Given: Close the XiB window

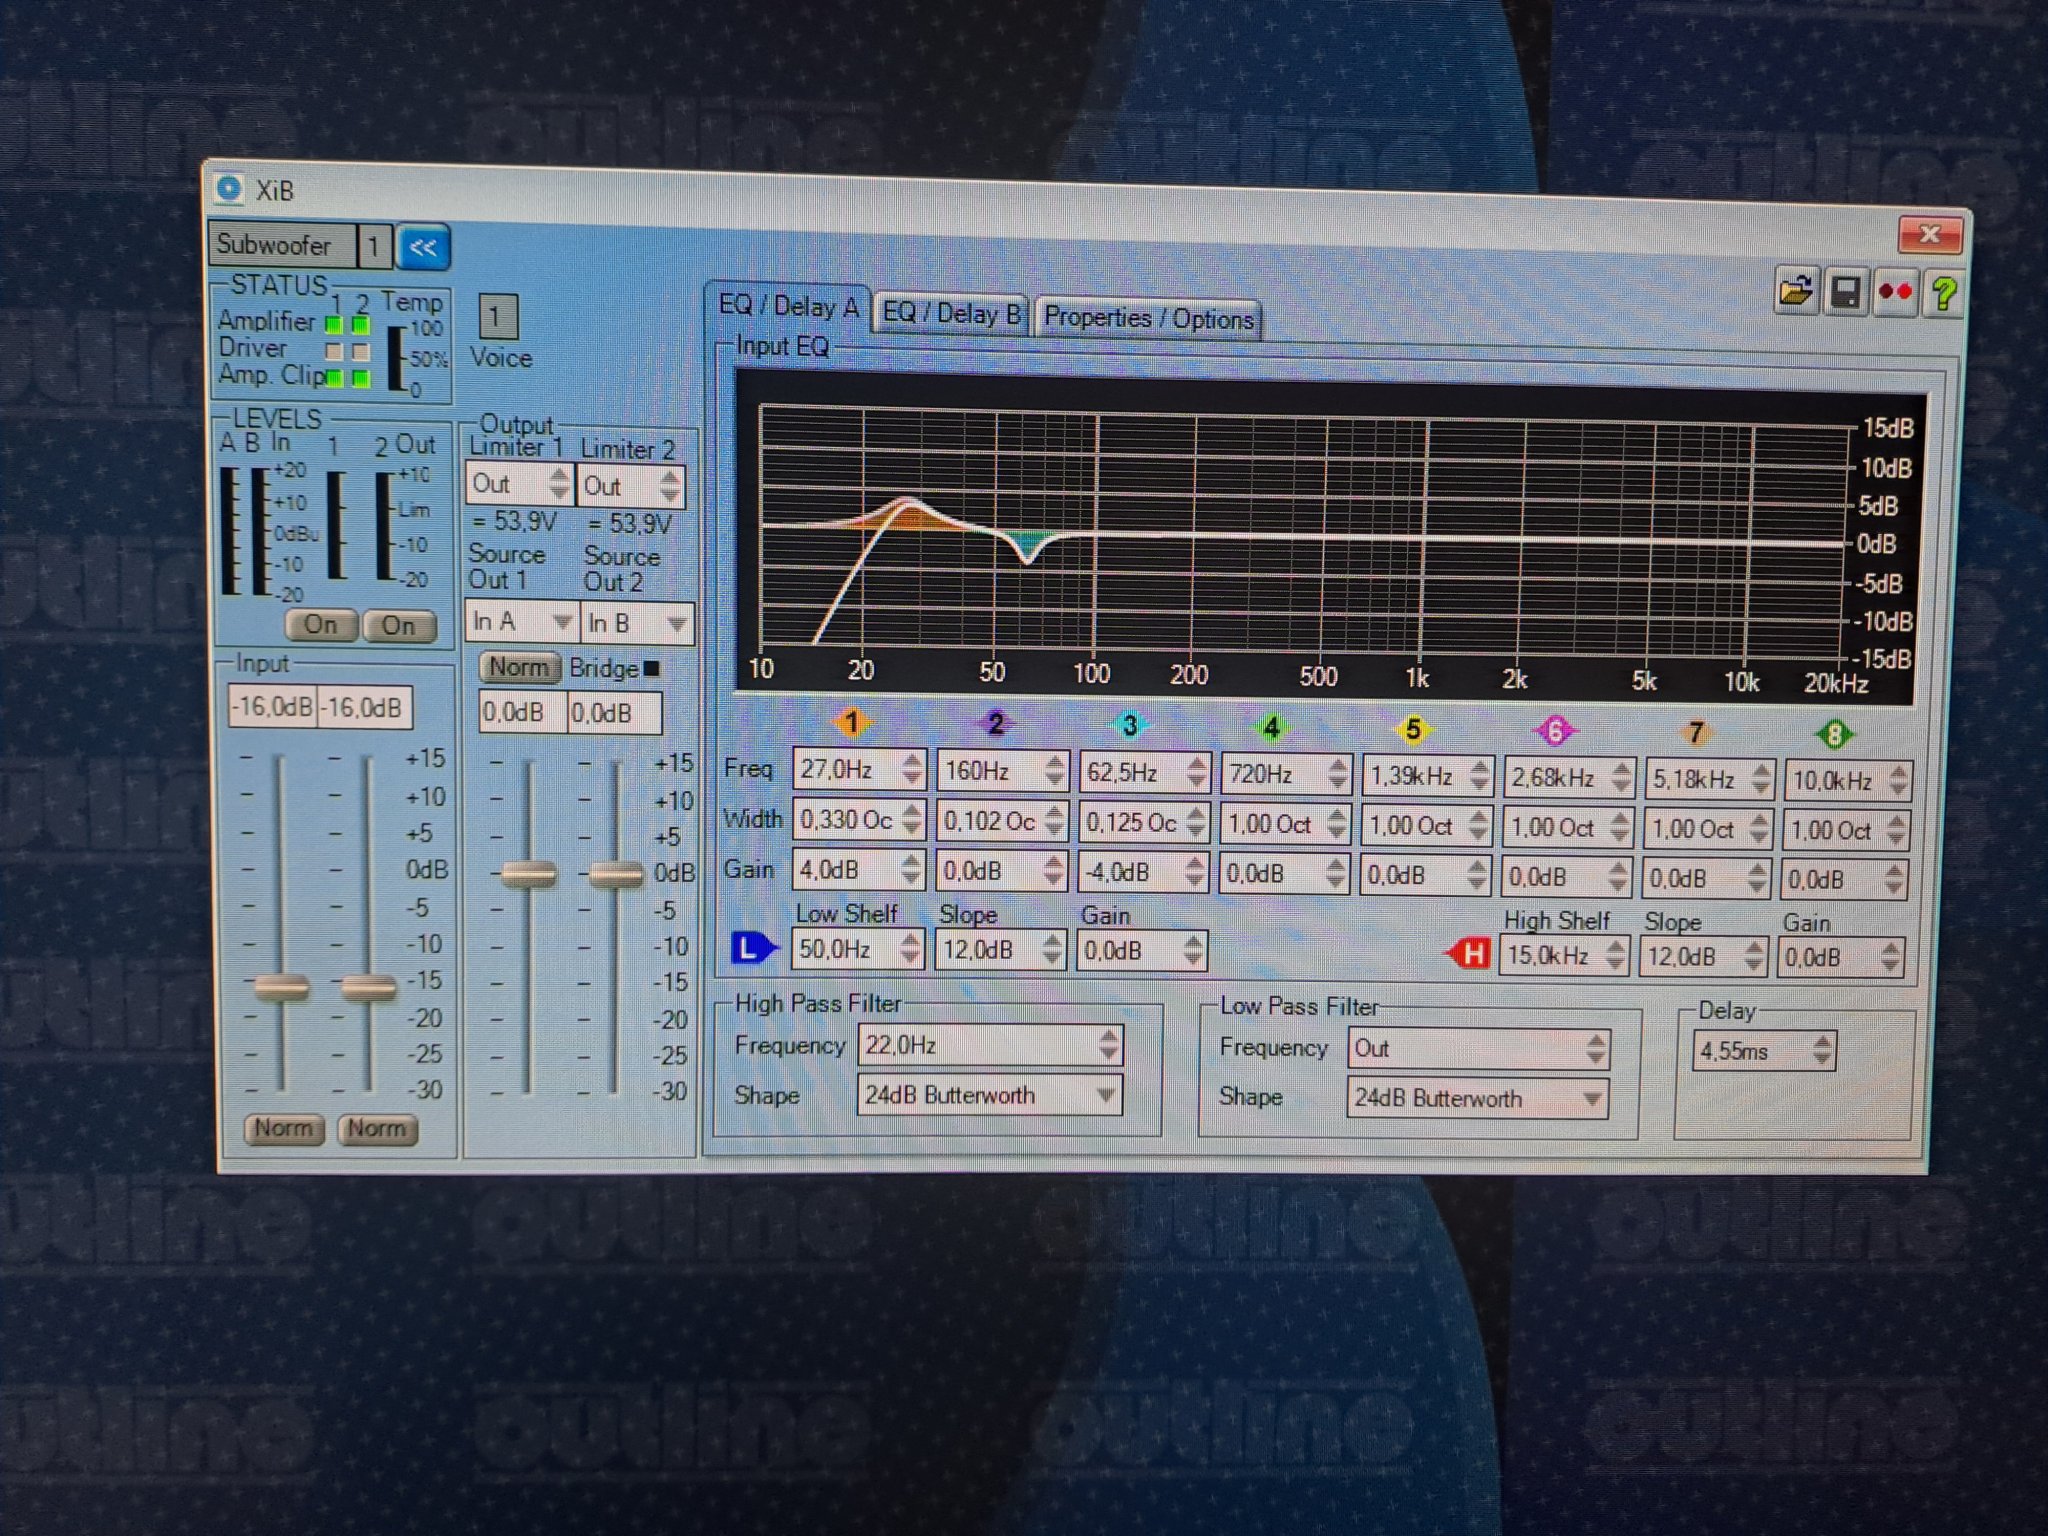Looking at the screenshot, I should [1930, 234].
